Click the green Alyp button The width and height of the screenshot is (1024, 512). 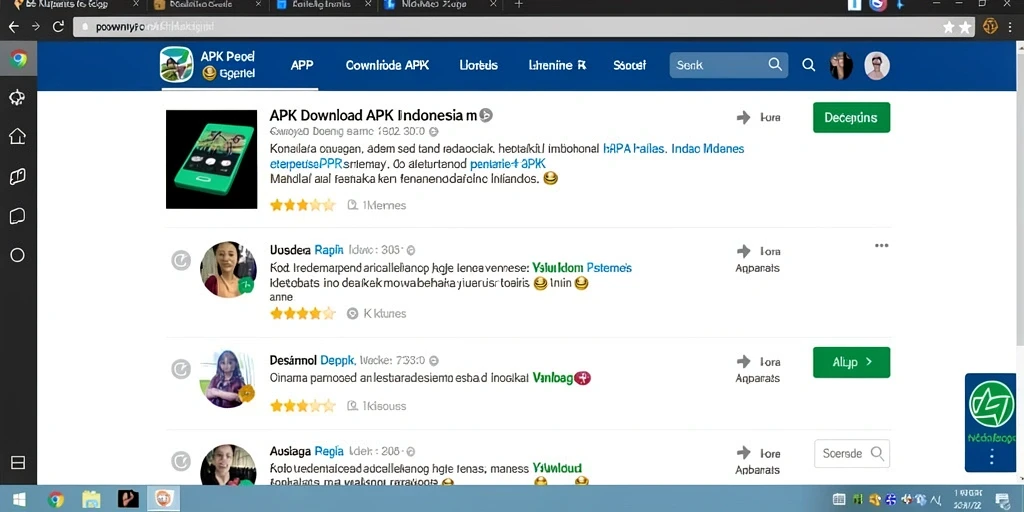tap(852, 362)
